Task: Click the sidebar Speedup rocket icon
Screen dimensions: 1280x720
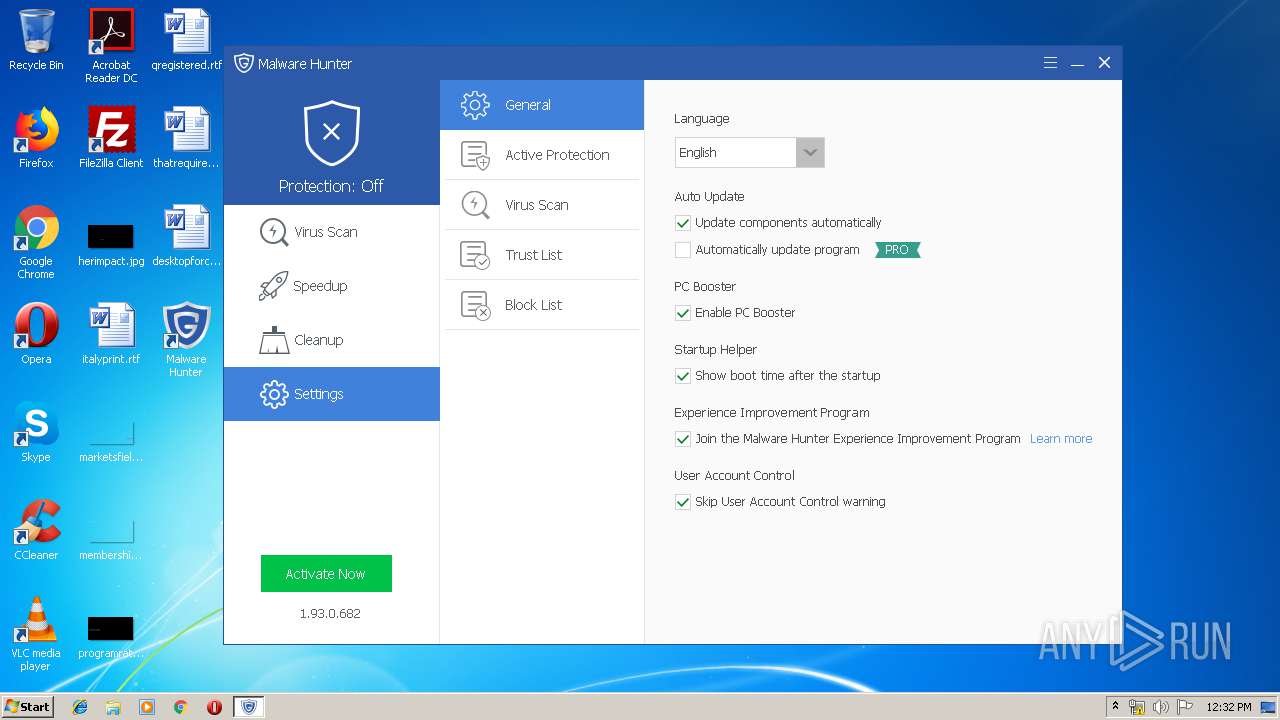Action: coord(274,286)
